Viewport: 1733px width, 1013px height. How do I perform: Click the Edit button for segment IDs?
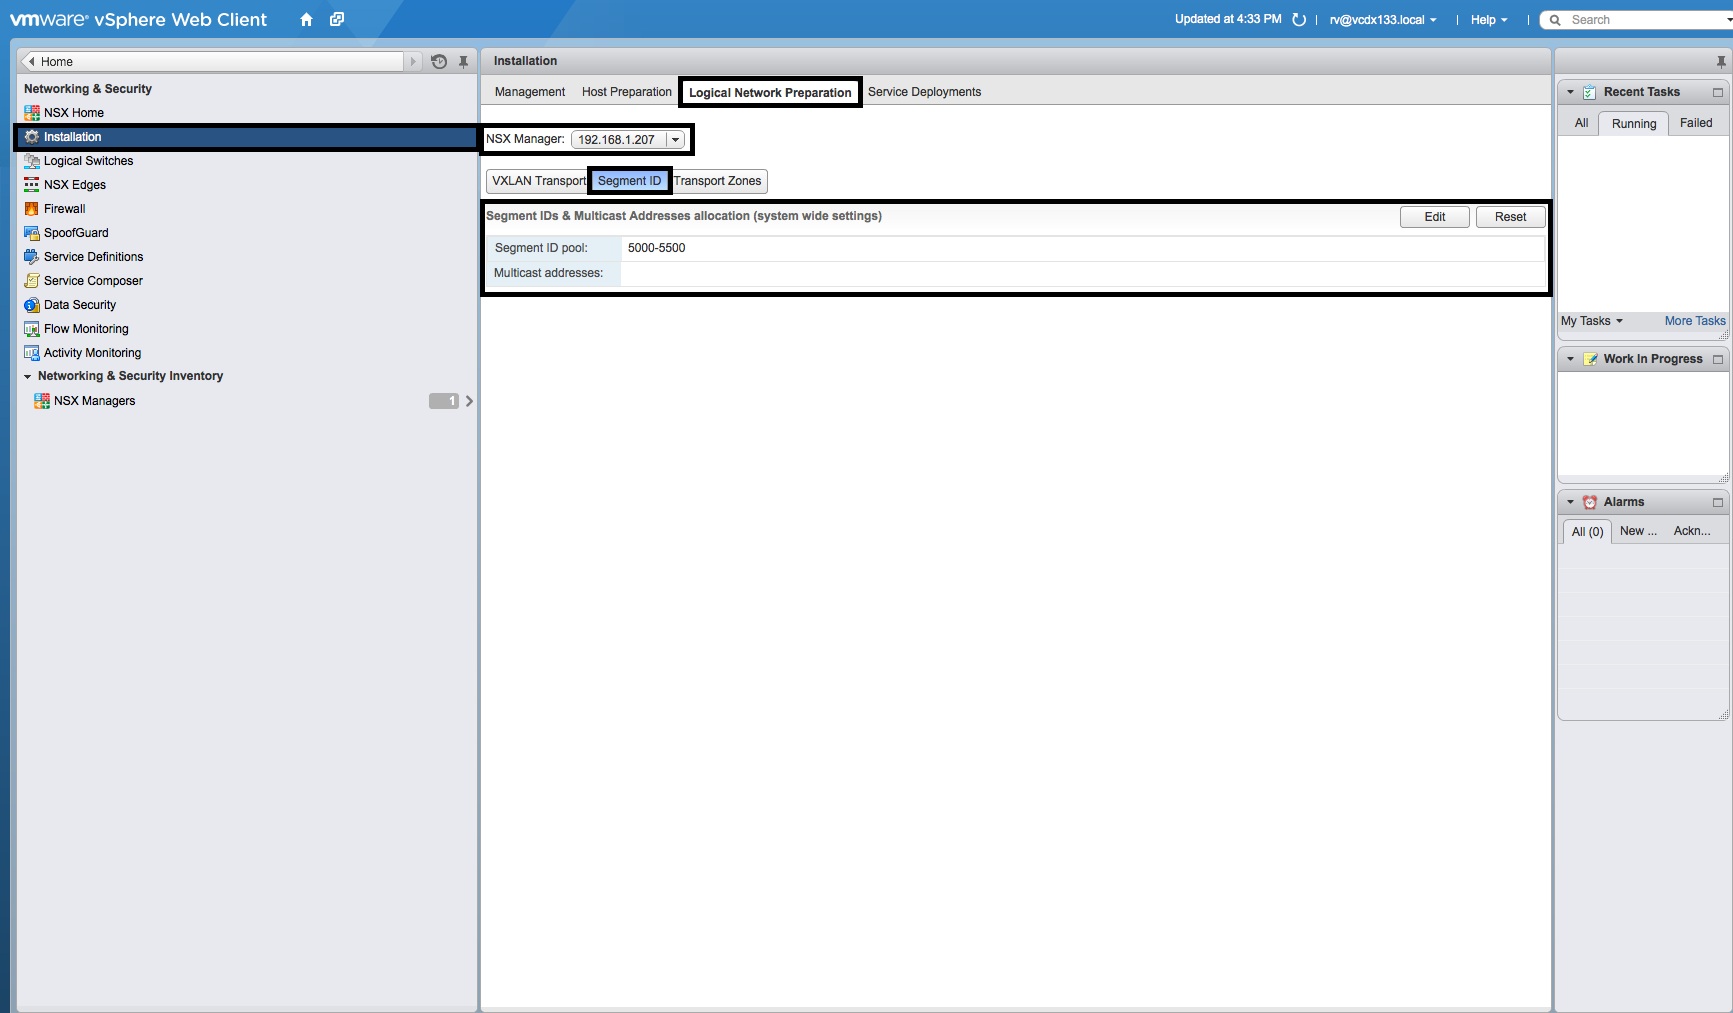click(1434, 217)
